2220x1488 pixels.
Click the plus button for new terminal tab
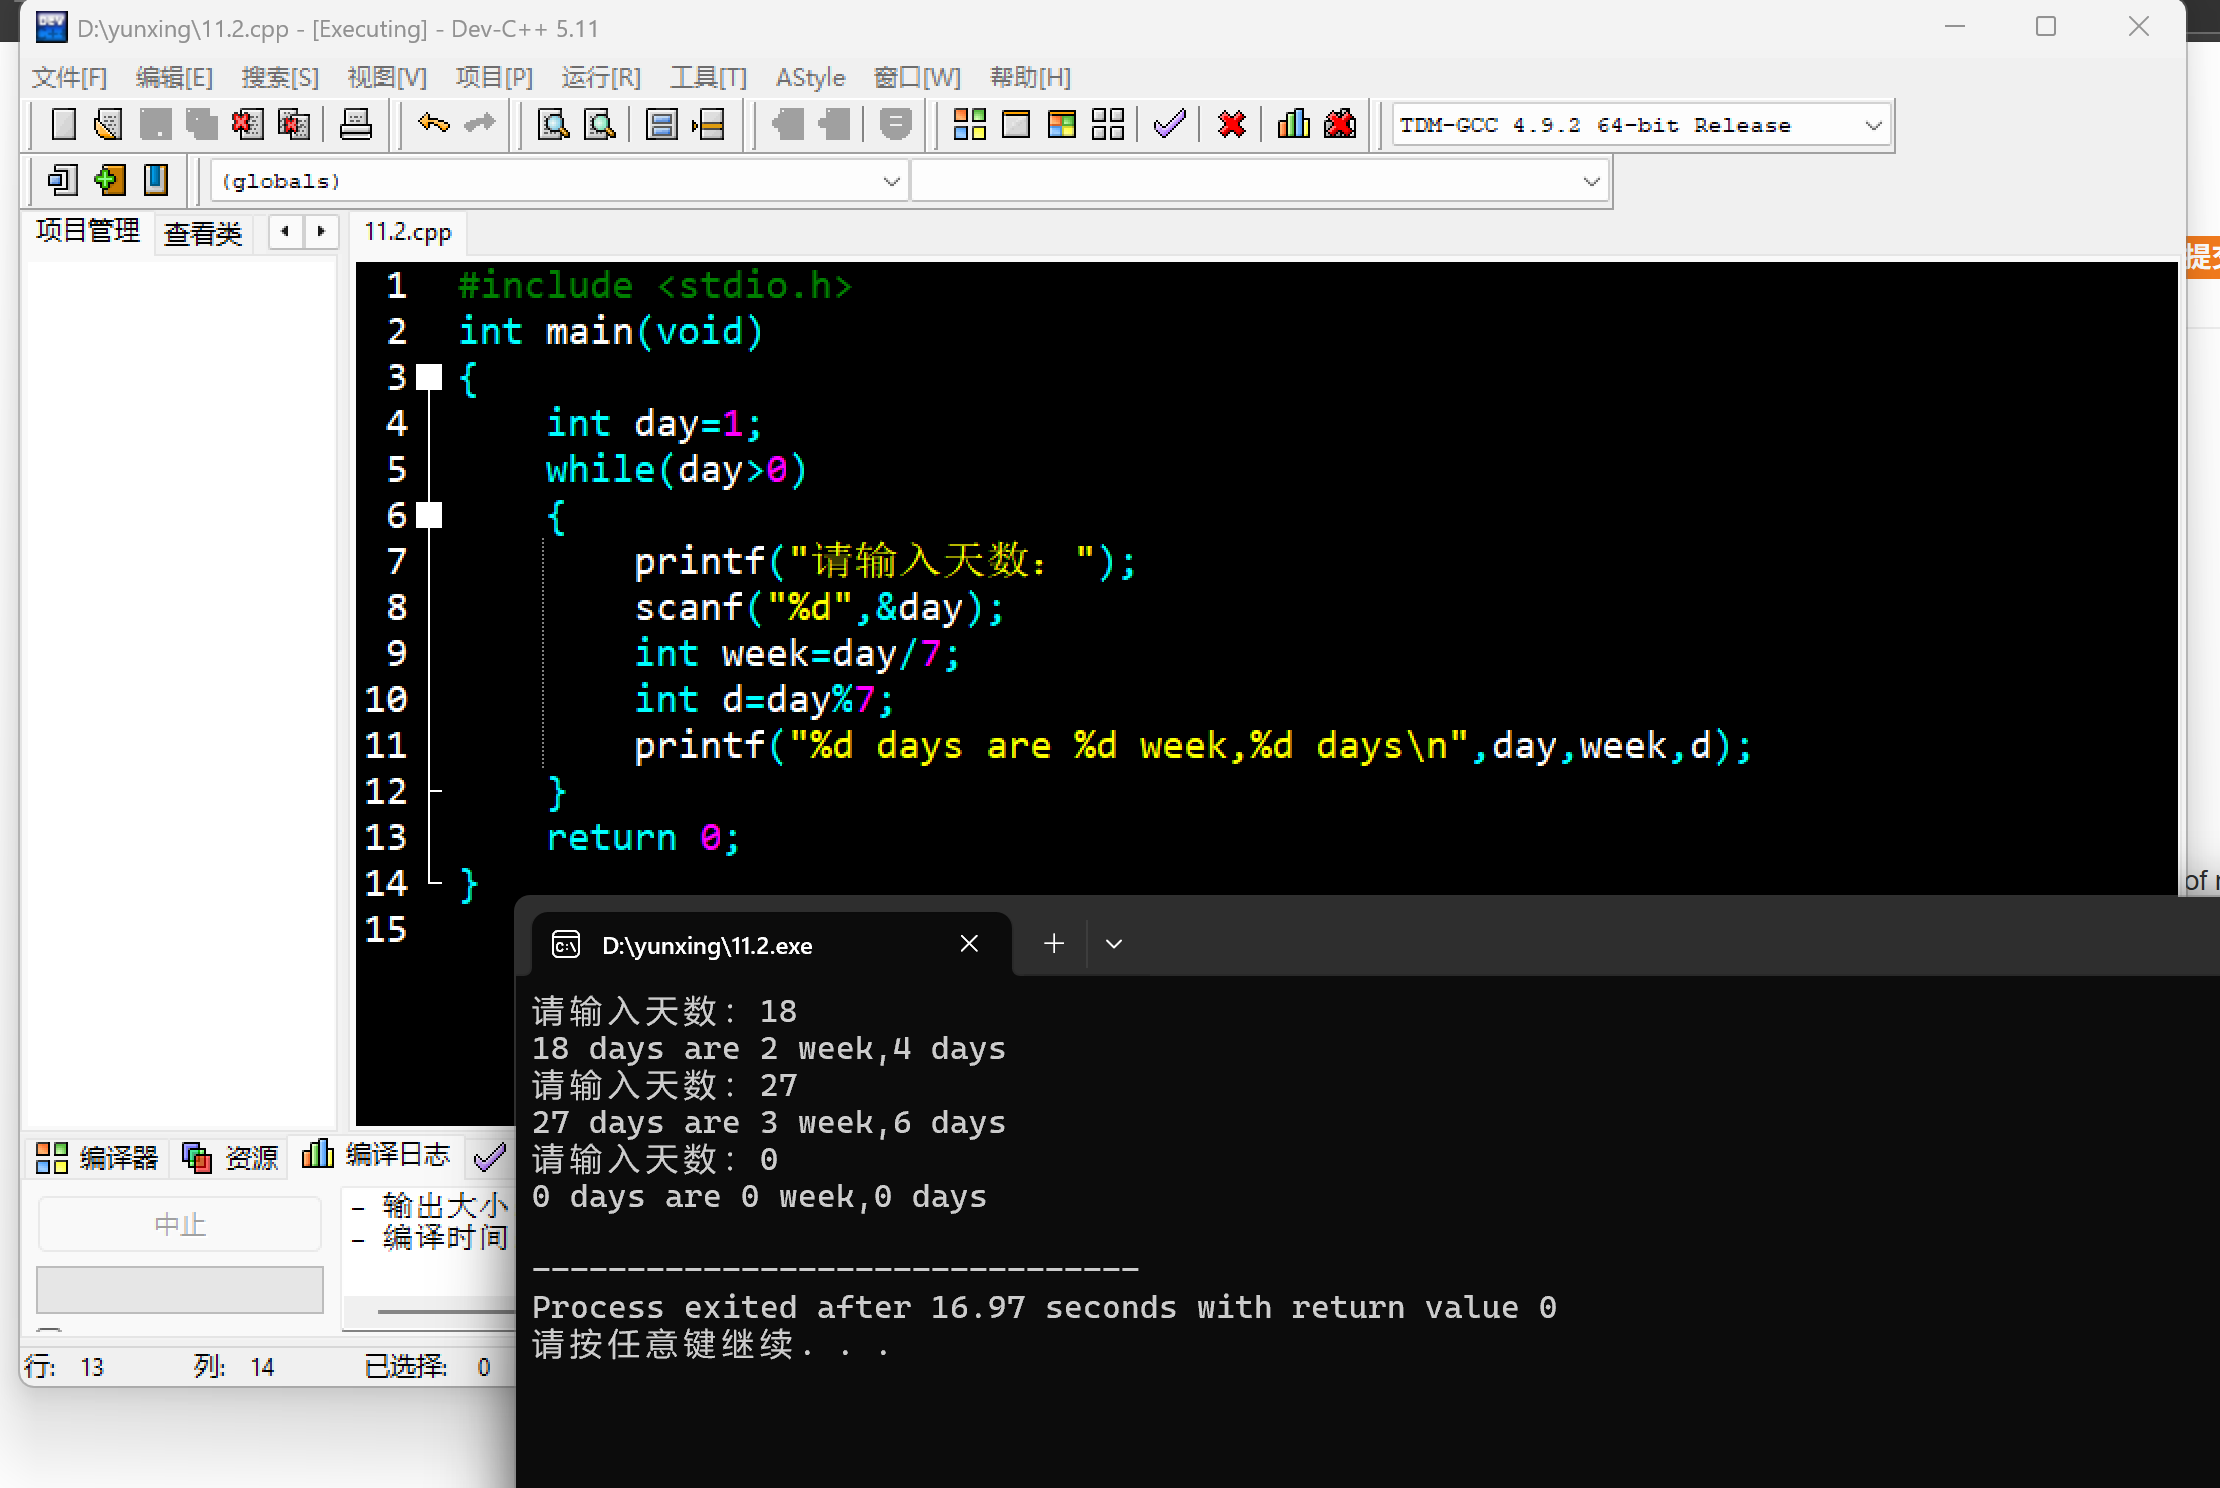click(1054, 944)
